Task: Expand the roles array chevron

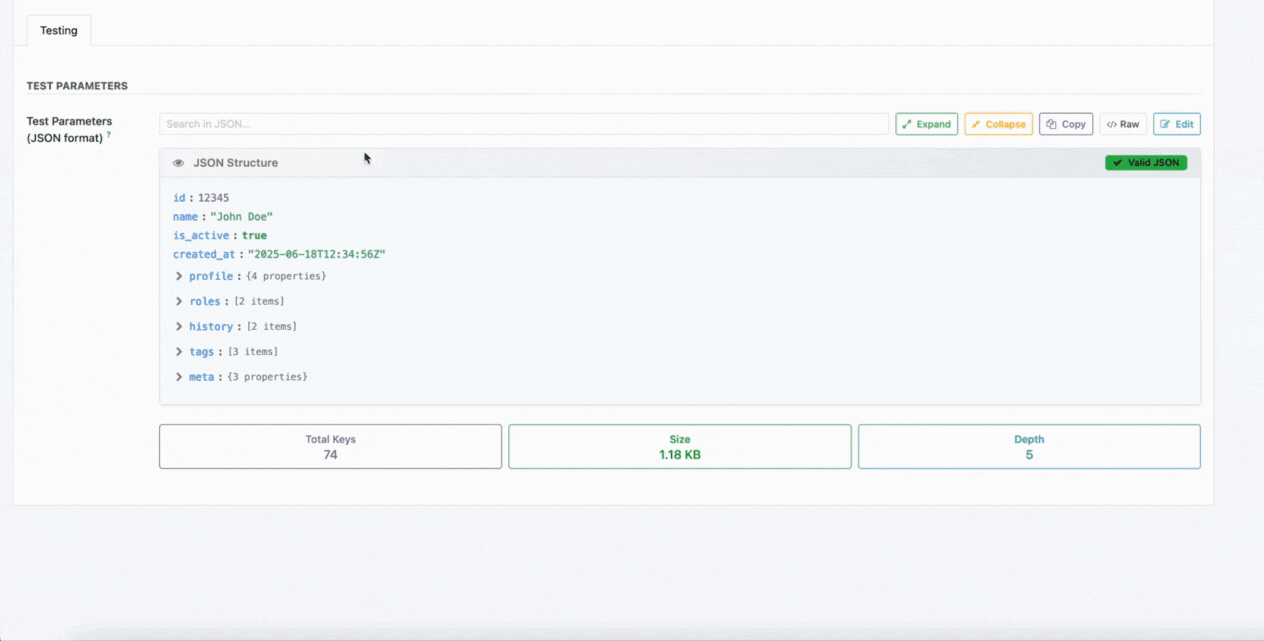Action: click(179, 301)
